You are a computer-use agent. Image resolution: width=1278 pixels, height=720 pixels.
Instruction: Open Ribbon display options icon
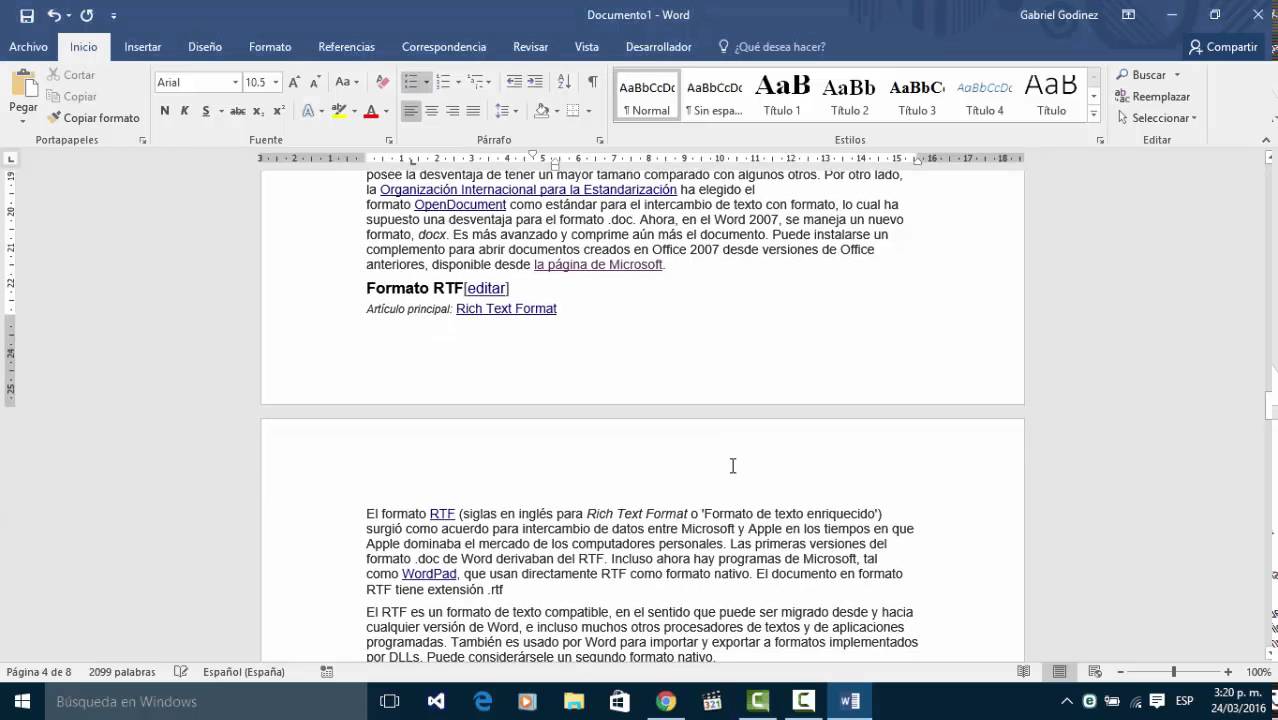tap(1128, 15)
